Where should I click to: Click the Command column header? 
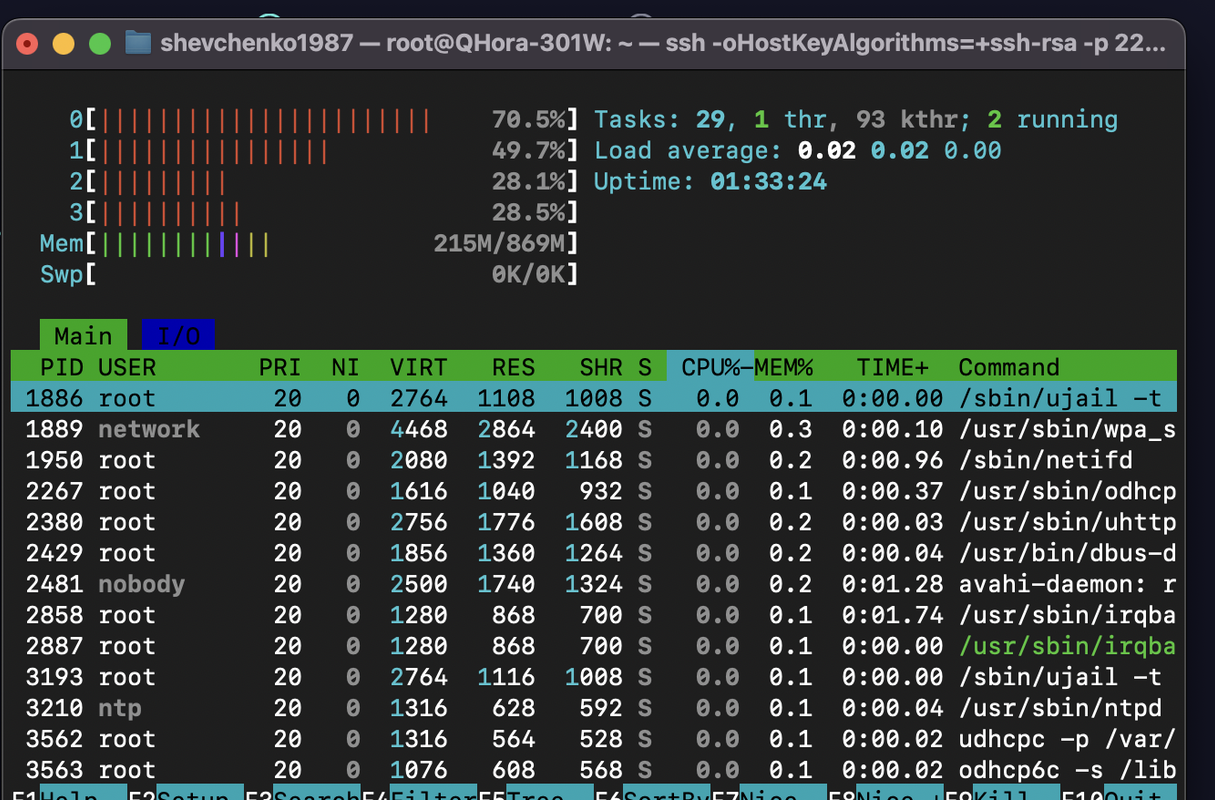click(x=1008, y=367)
